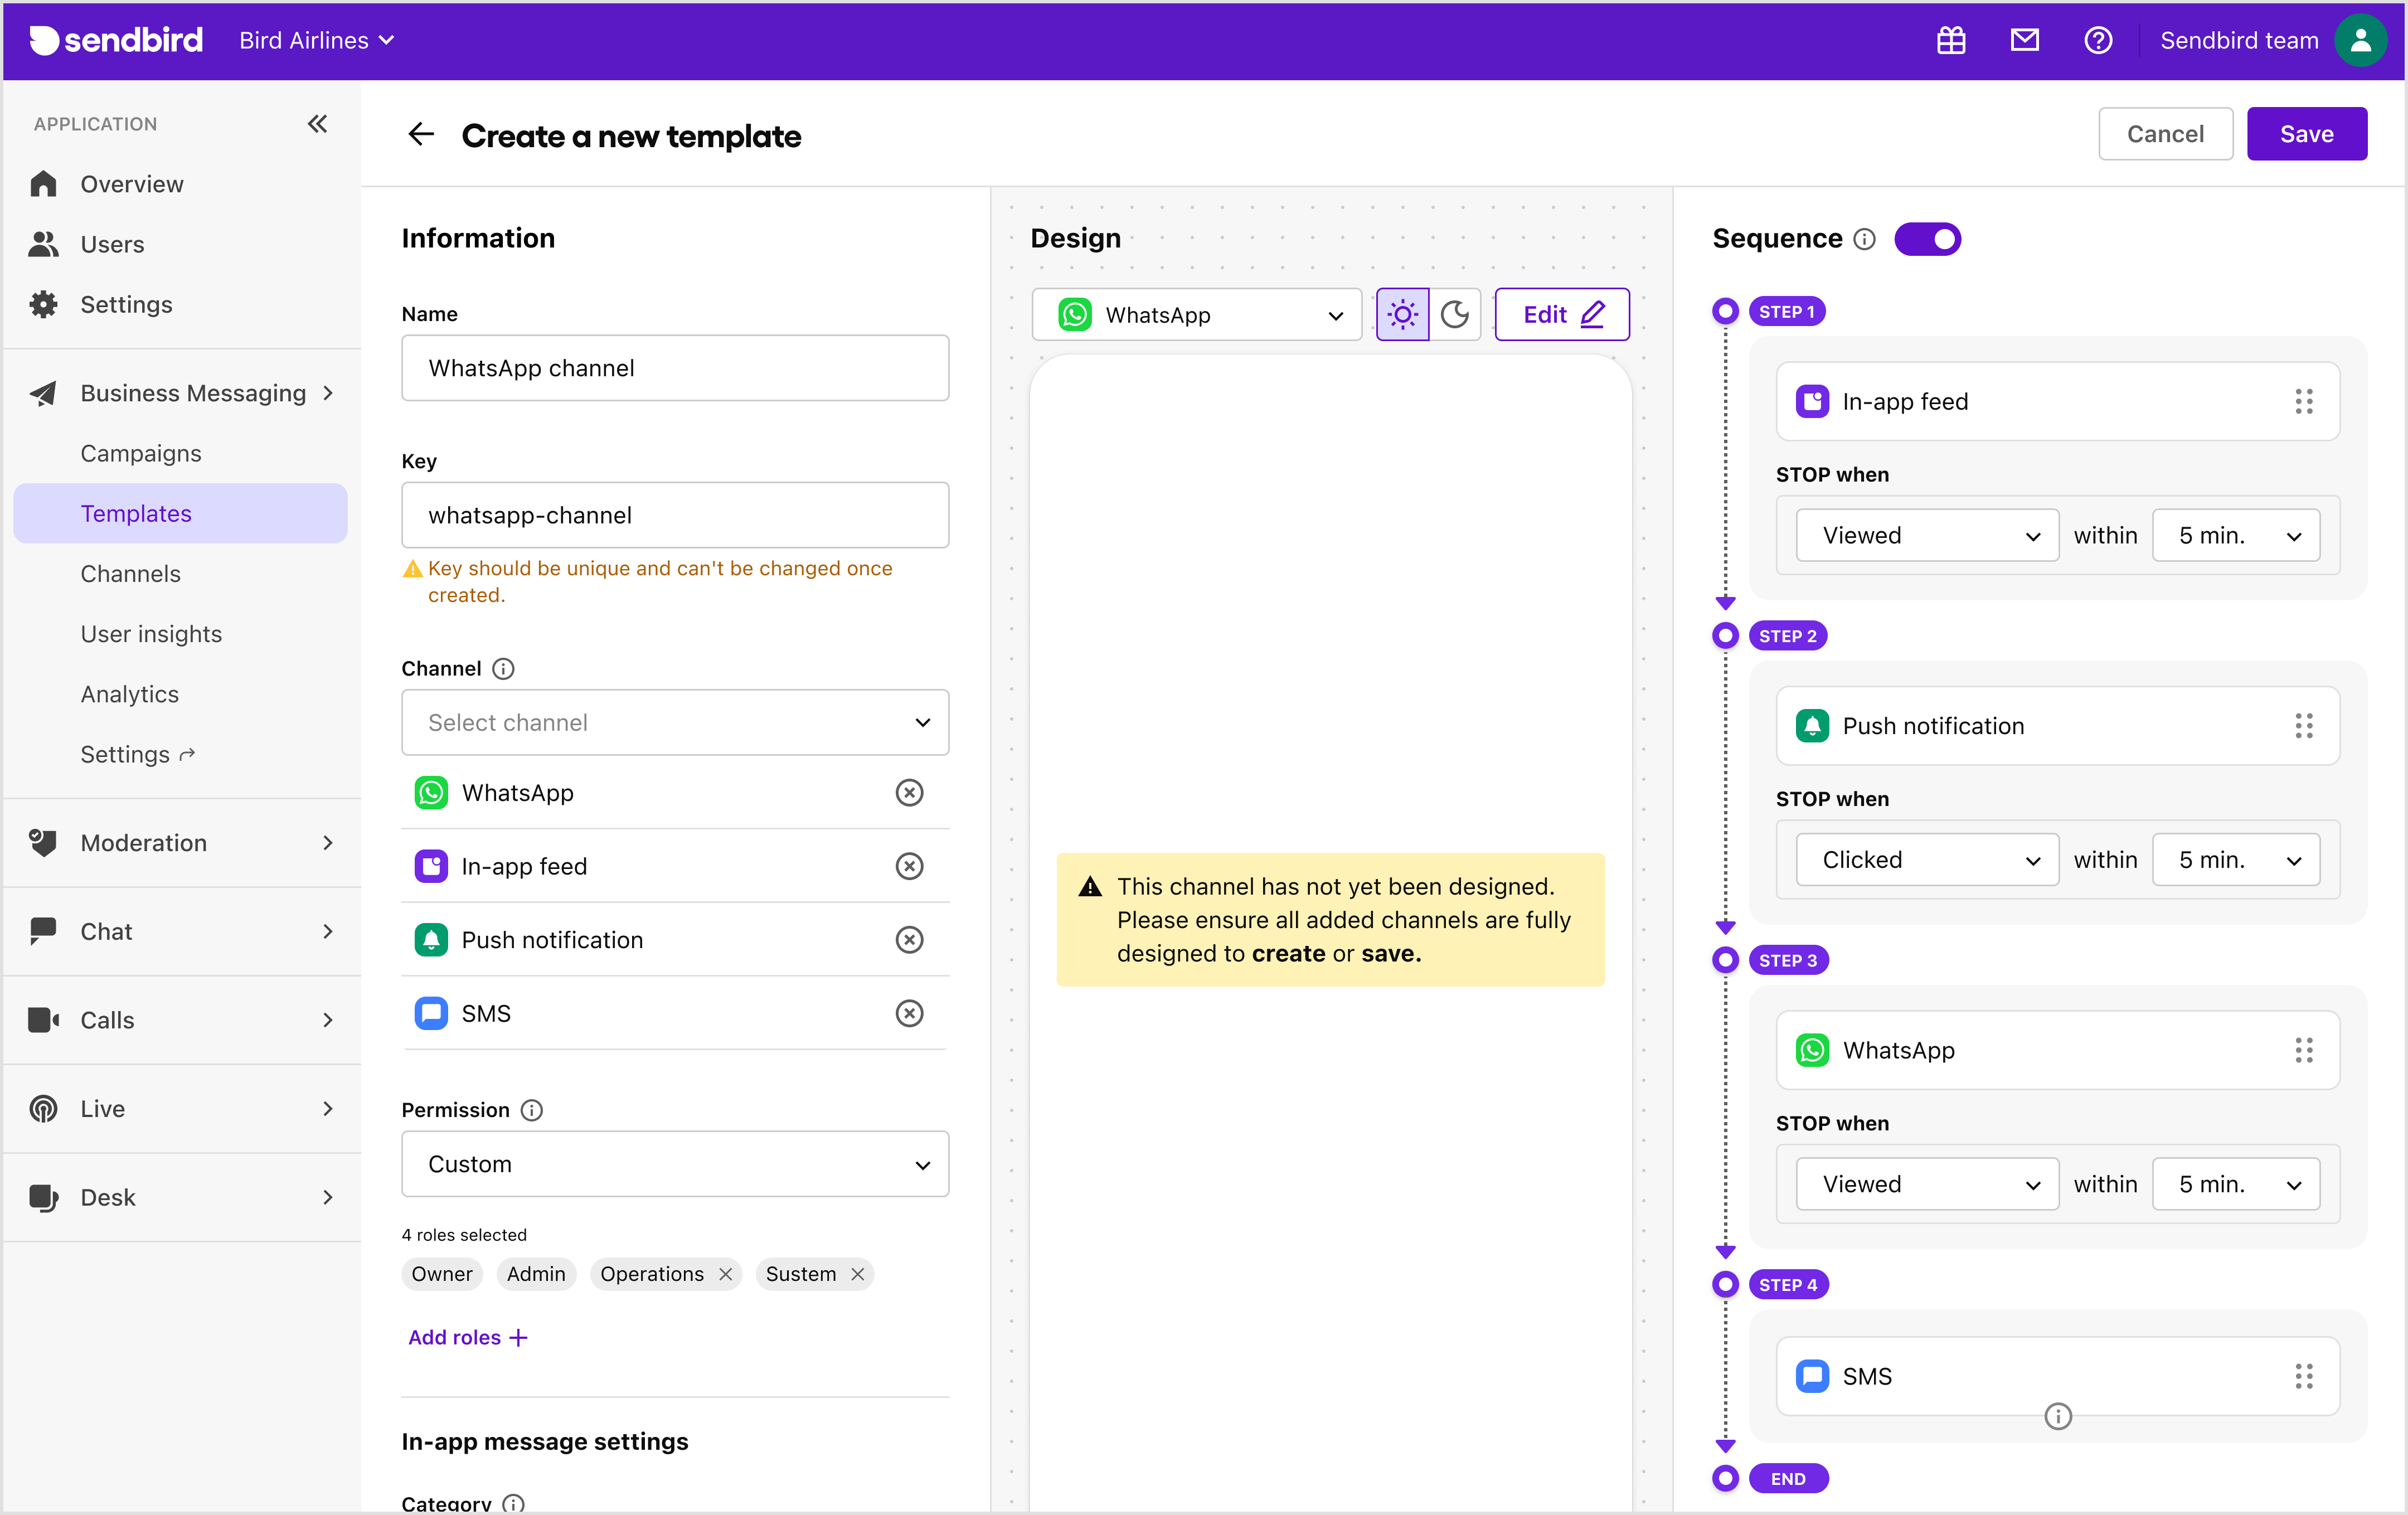Click the Owner role tag
Screen dimensions: 2408x1515
442,1274
